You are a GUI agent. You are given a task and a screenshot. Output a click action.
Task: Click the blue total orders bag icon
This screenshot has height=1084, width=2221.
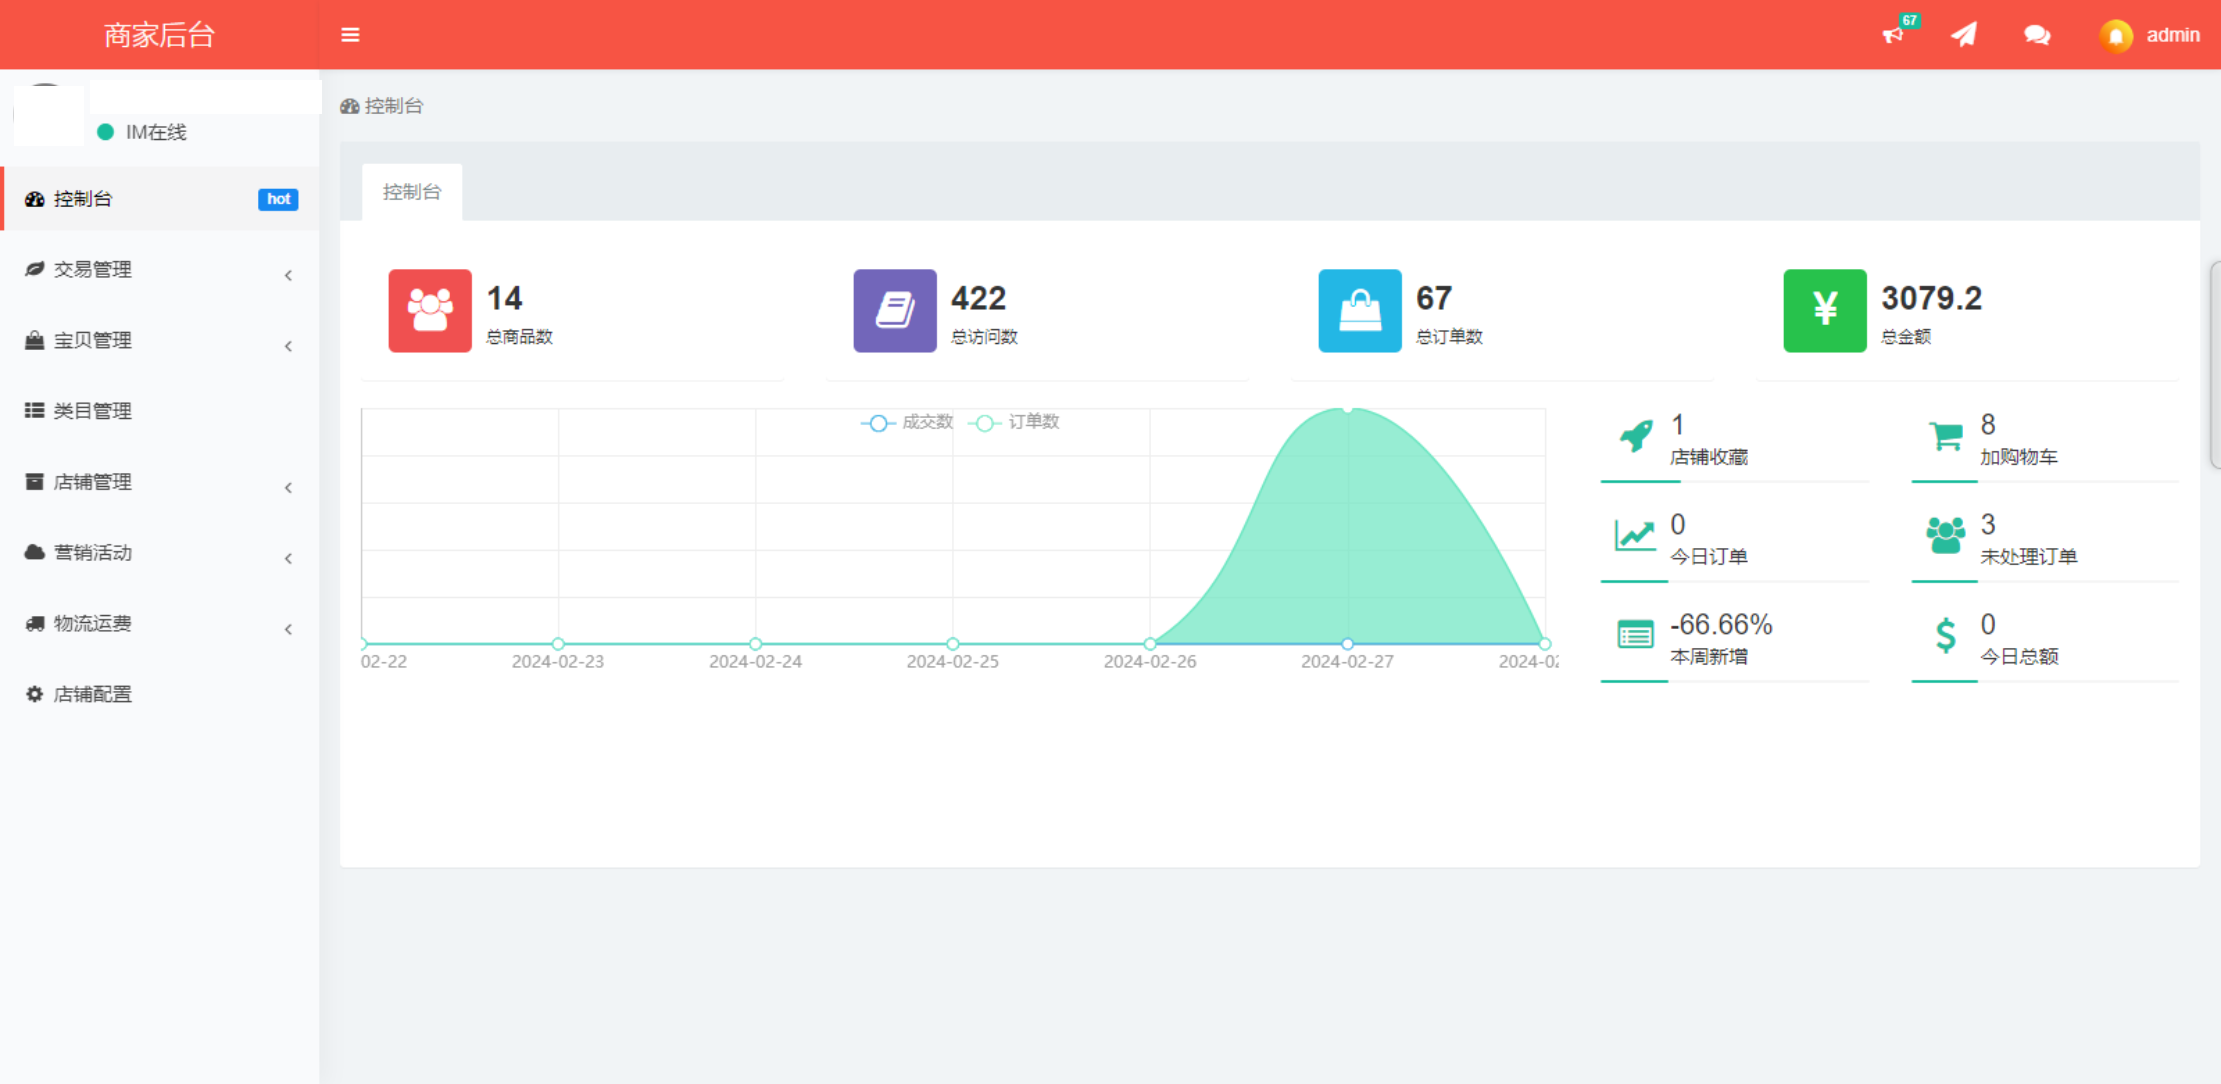(1360, 310)
